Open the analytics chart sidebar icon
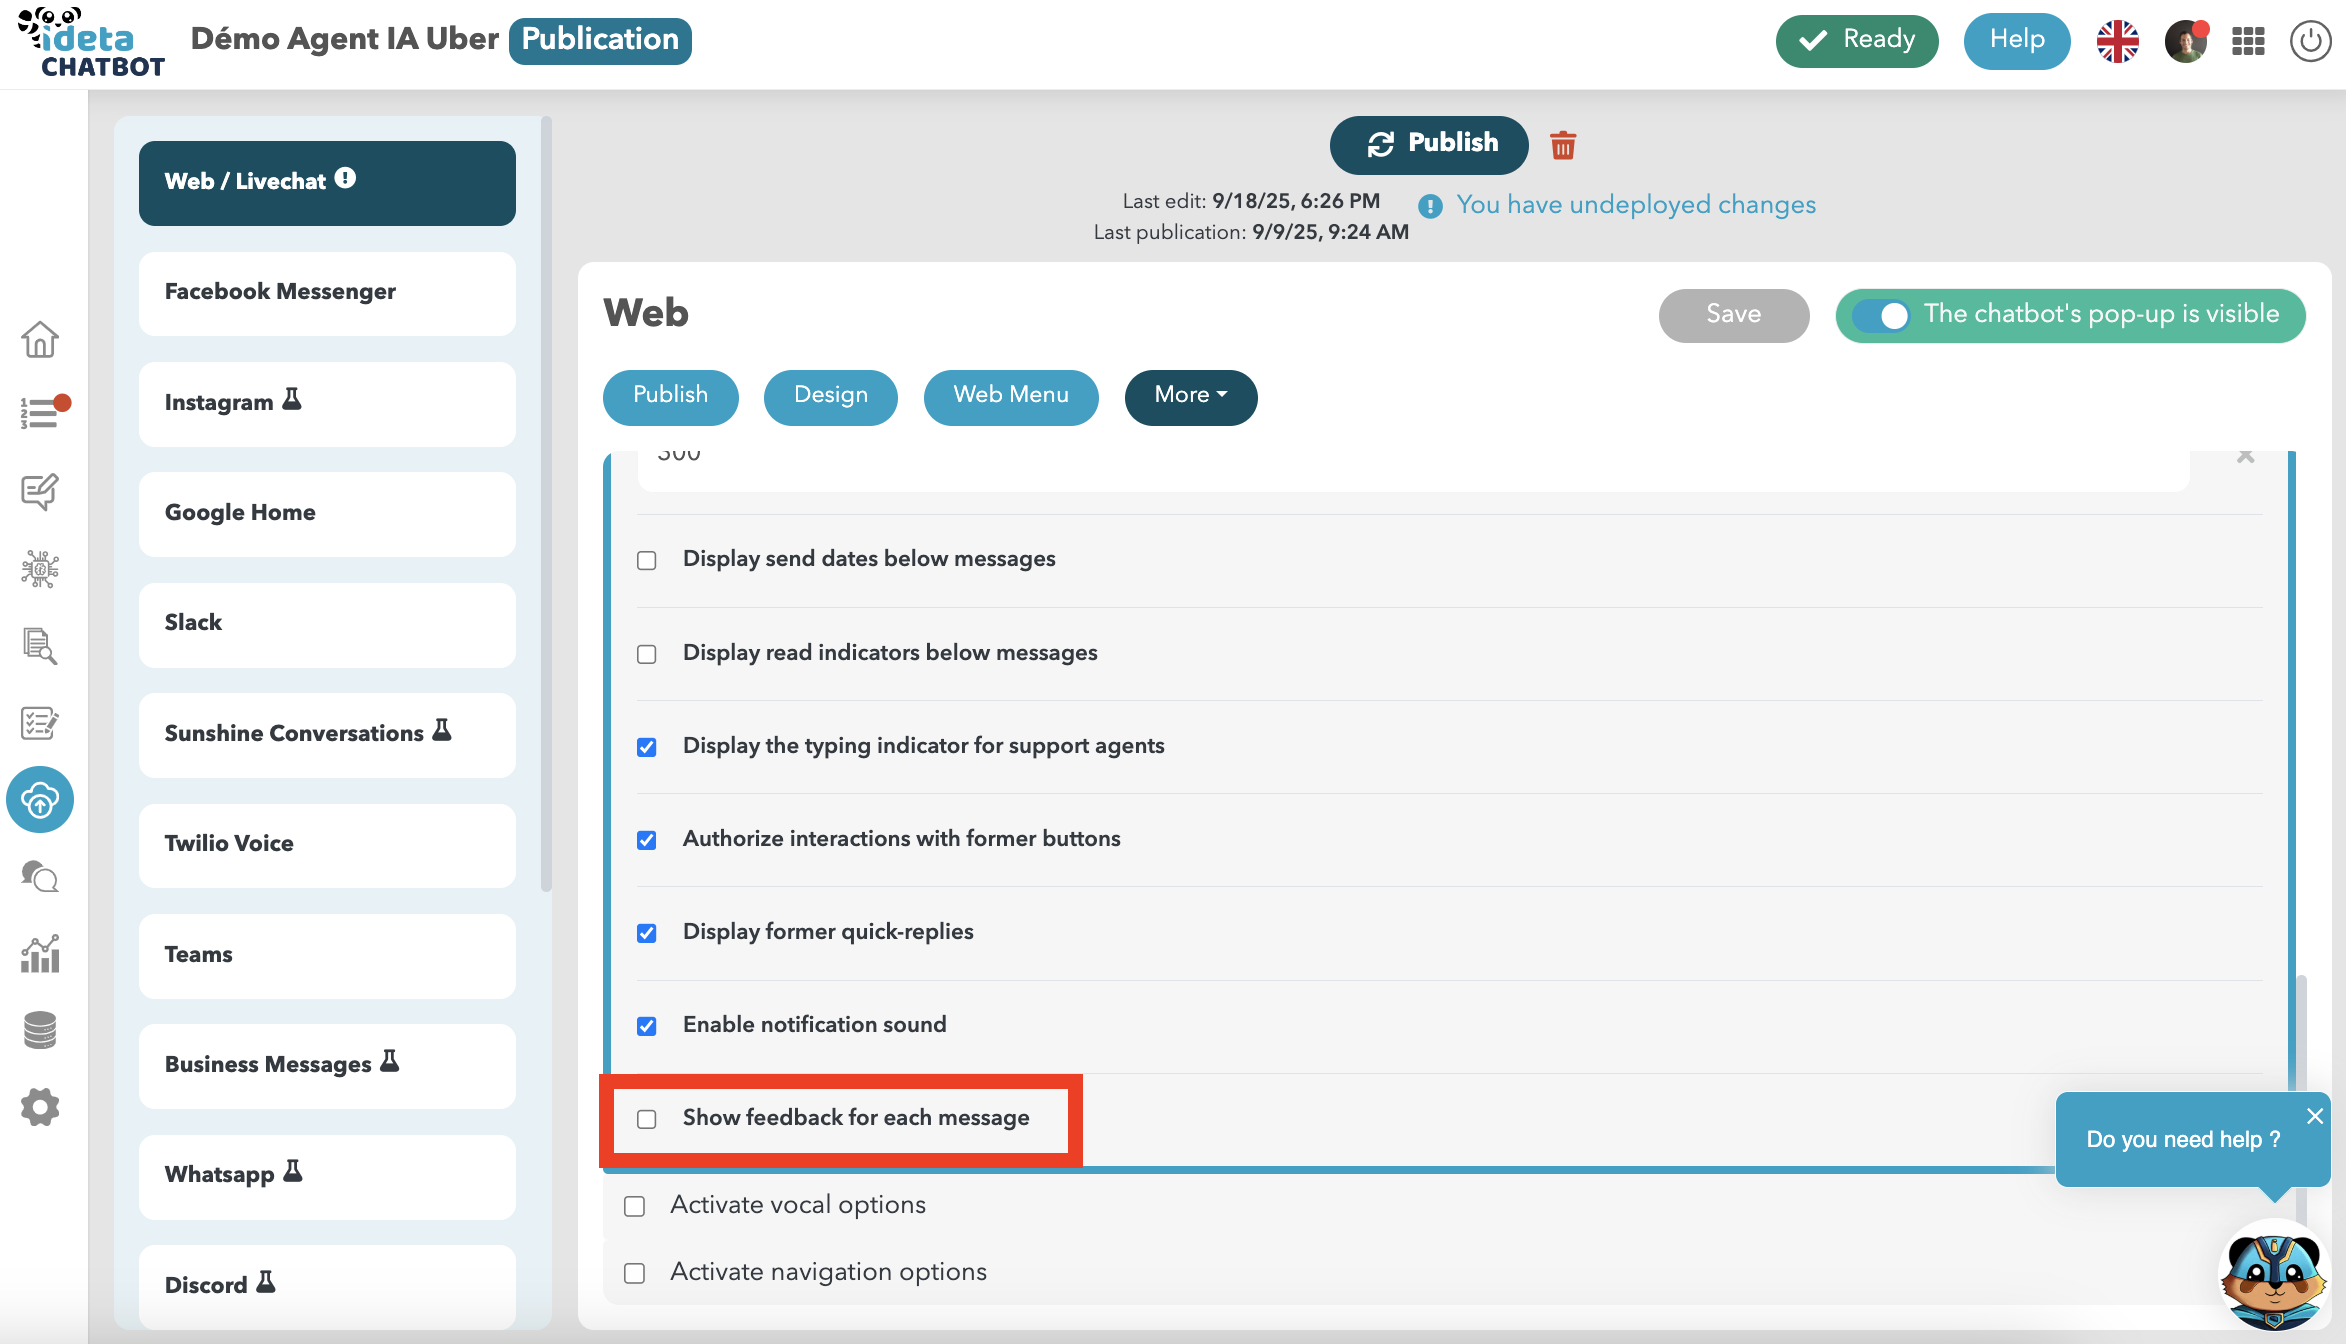The height and width of the screenshot is (1344, 2346). (40, 954)
